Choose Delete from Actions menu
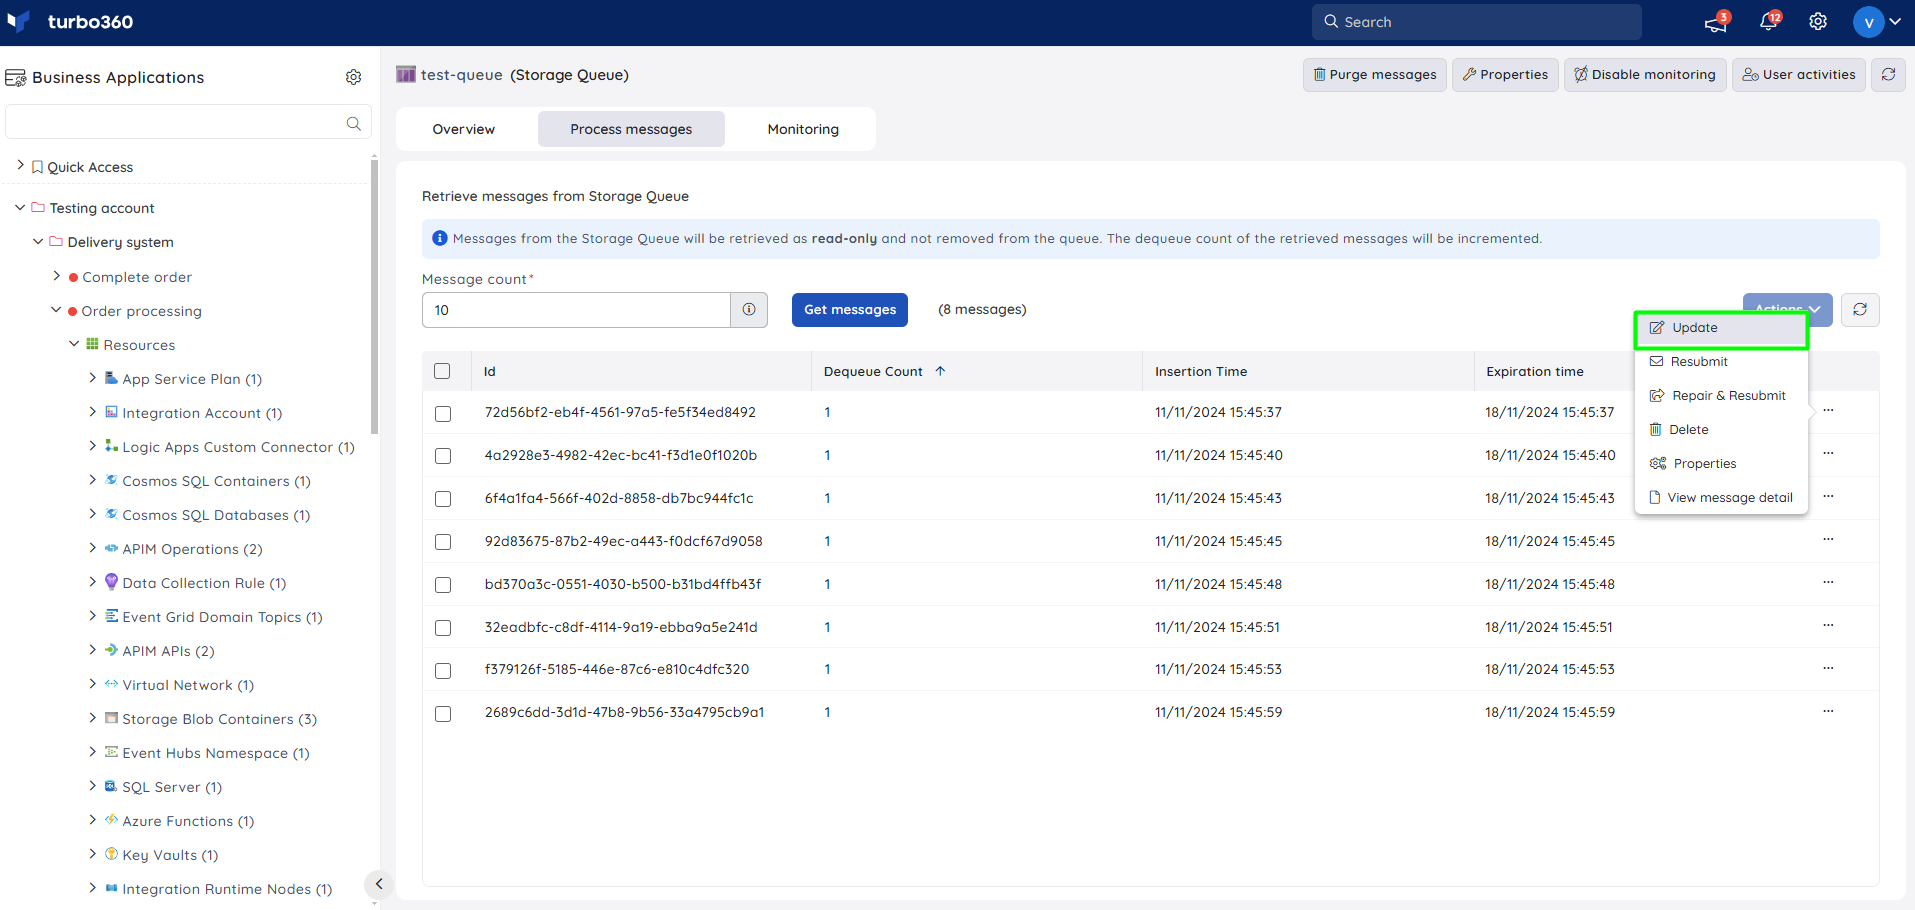The width and height of the screenshot is (1915, 910). (x=1721, y=430)
